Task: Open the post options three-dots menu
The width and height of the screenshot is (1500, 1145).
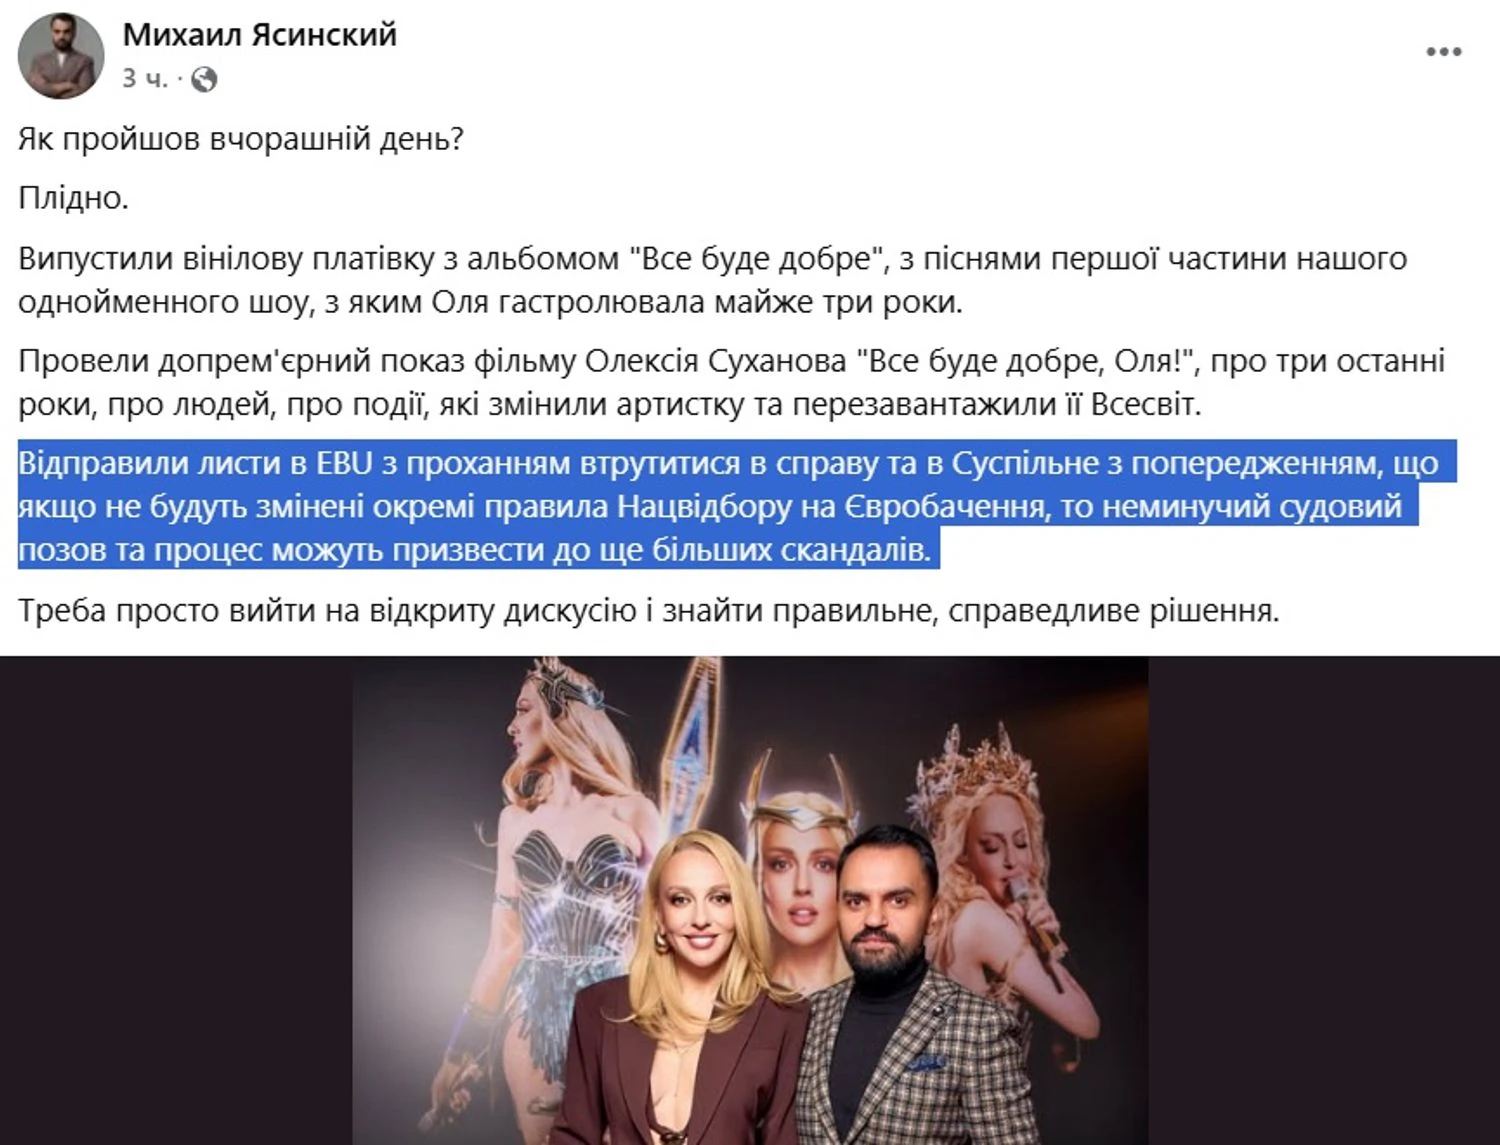Action: pyautogui.click(x=1443, y=52)
